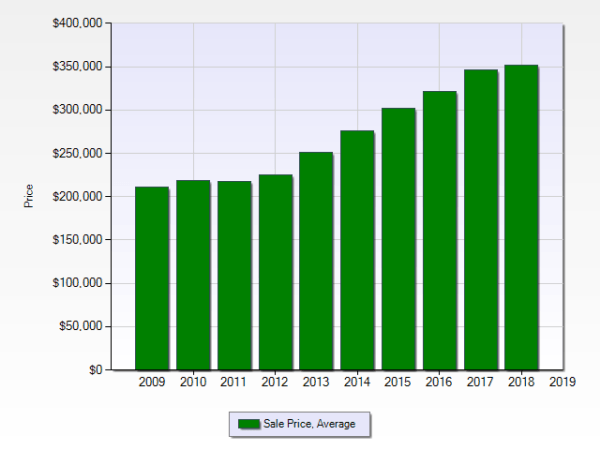Click the $200,000 y-axis label
600x450 pixels.
tap(78, 197)
